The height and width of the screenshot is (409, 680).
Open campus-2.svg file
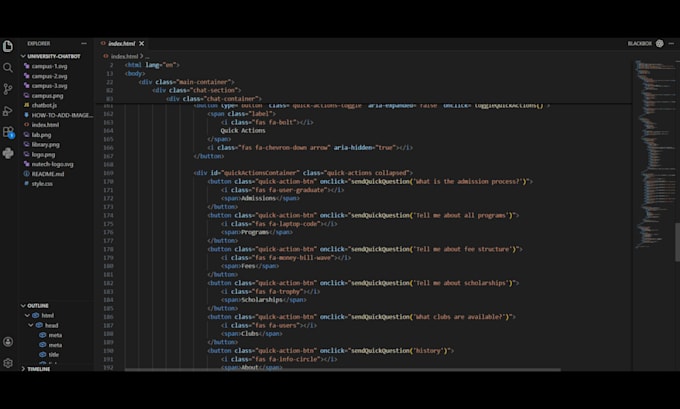(49, 76)
